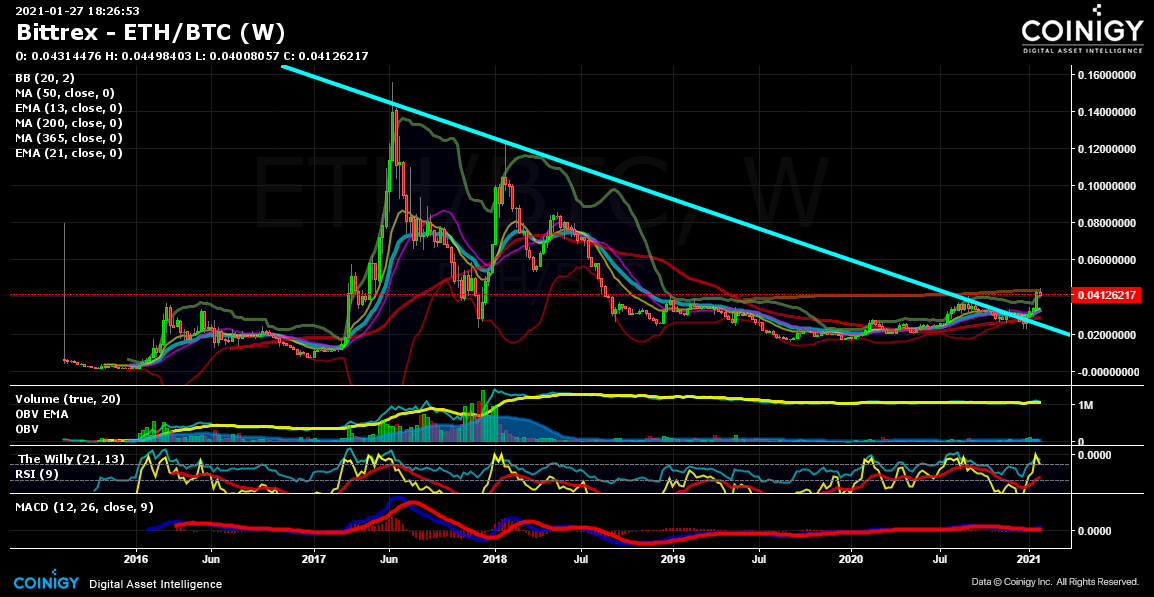Click the 0.14000000 price axis label
The height and width of the screenshot is (597, 1154).
pyautogui.click(x=1108, y=112)
